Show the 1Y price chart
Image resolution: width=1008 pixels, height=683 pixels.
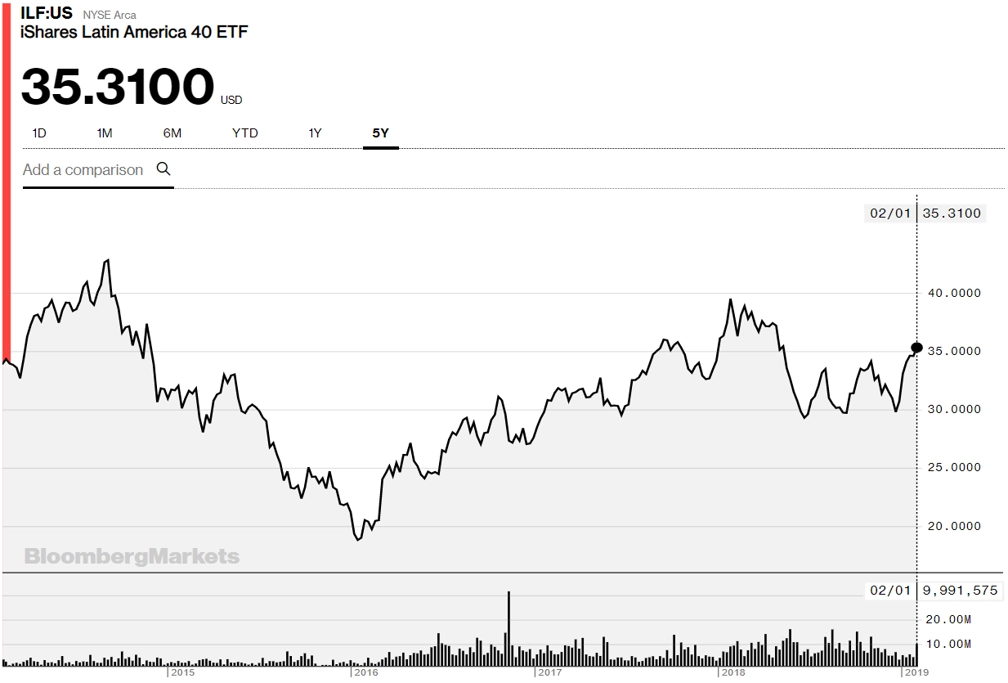click(x=314, y=133)
